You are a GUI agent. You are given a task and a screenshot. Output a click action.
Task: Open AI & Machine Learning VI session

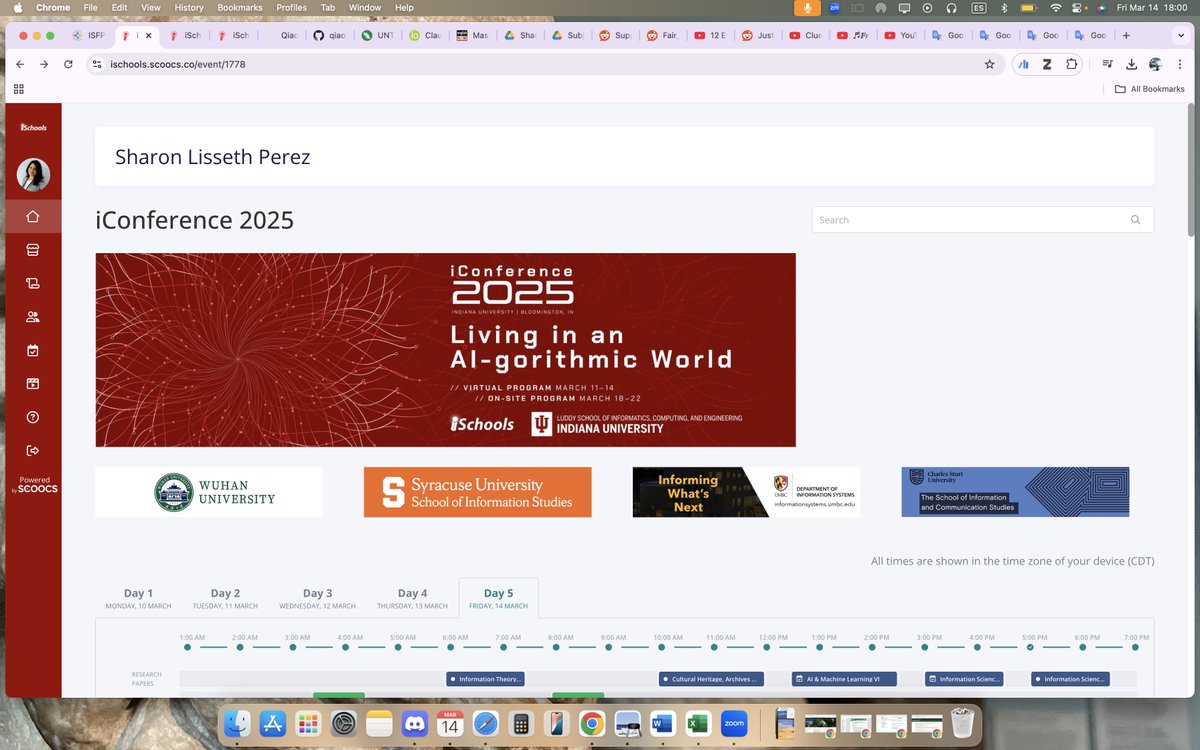pyautogui.click(x=844, y=679)
